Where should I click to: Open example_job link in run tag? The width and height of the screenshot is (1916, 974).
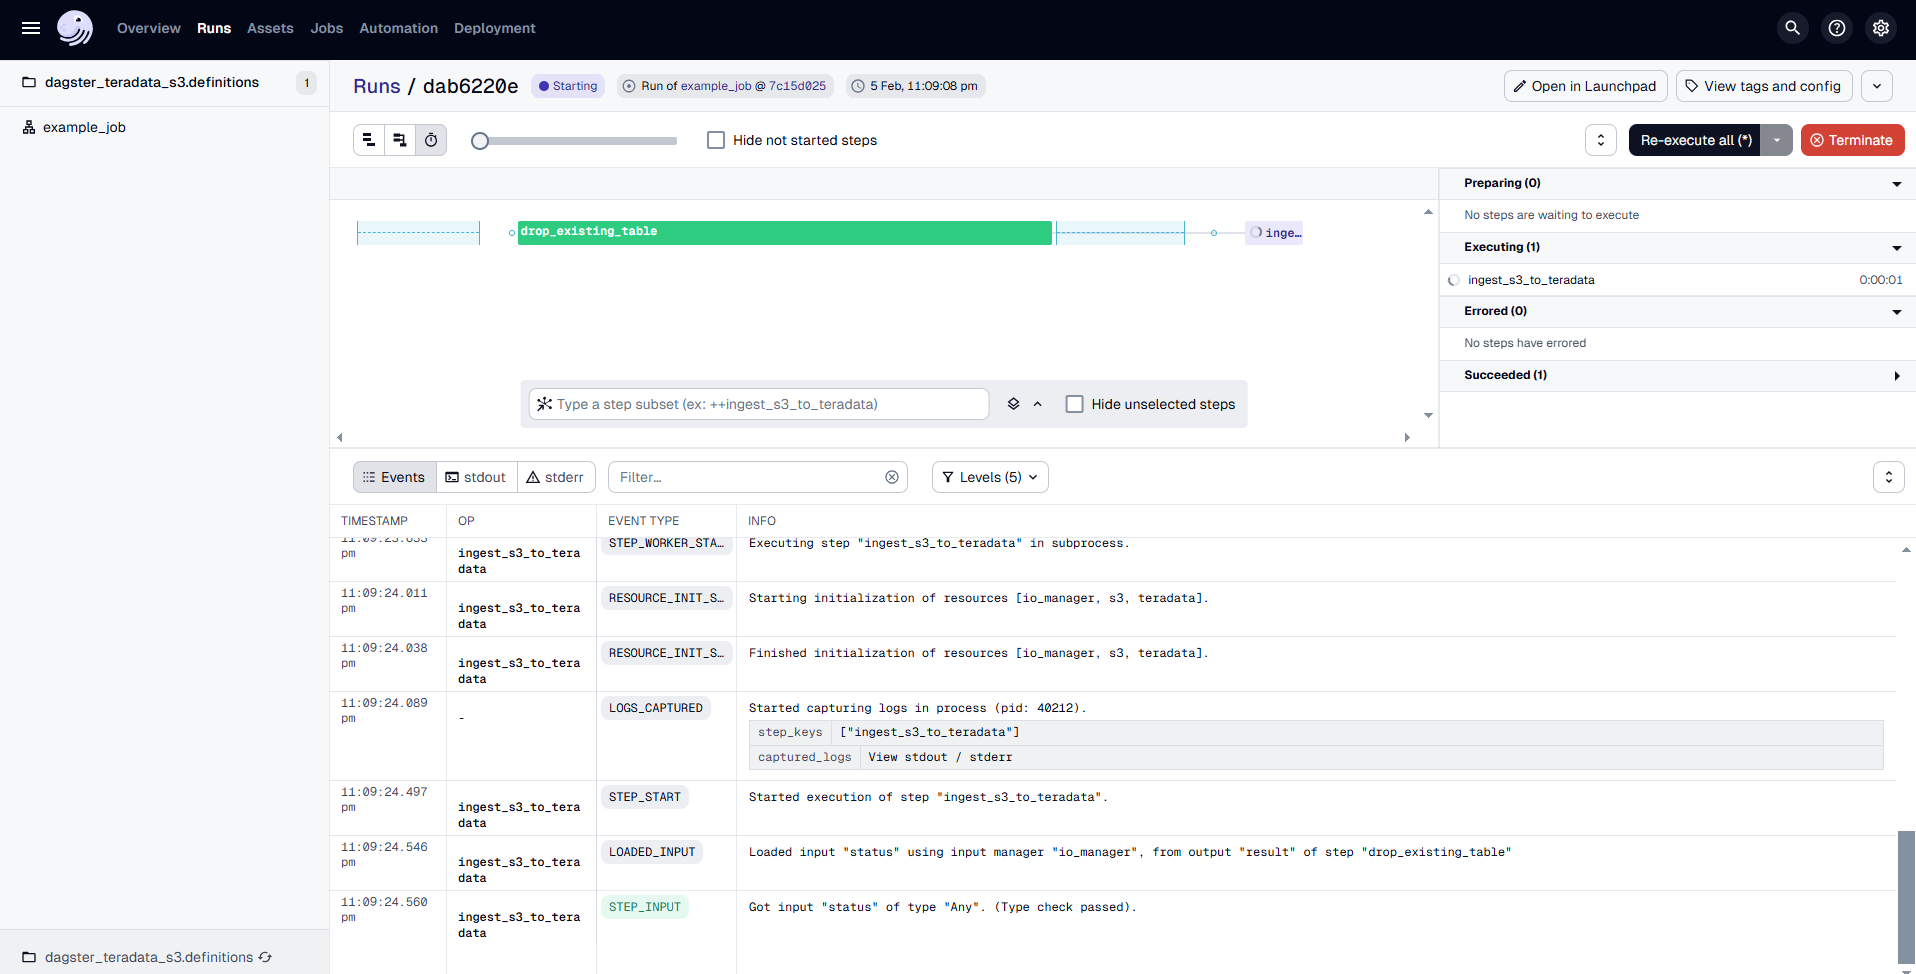[x=716, y=86]
